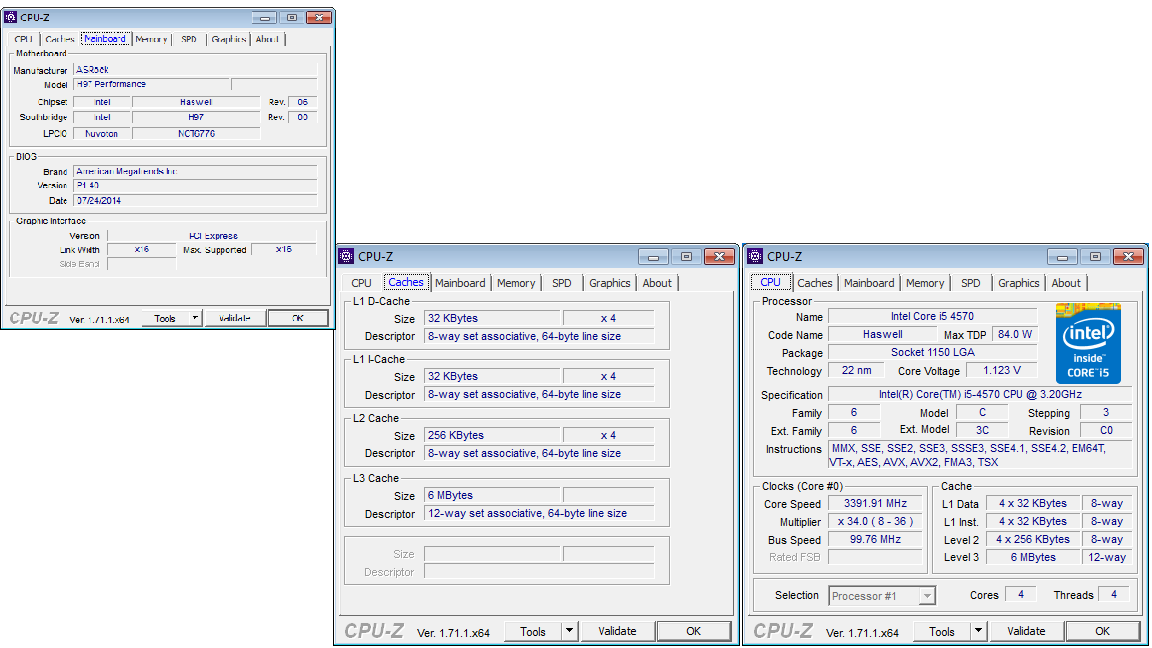Click the H97 Performance model field
Viewport: 1152px width, 648px height.
(152, 84)
